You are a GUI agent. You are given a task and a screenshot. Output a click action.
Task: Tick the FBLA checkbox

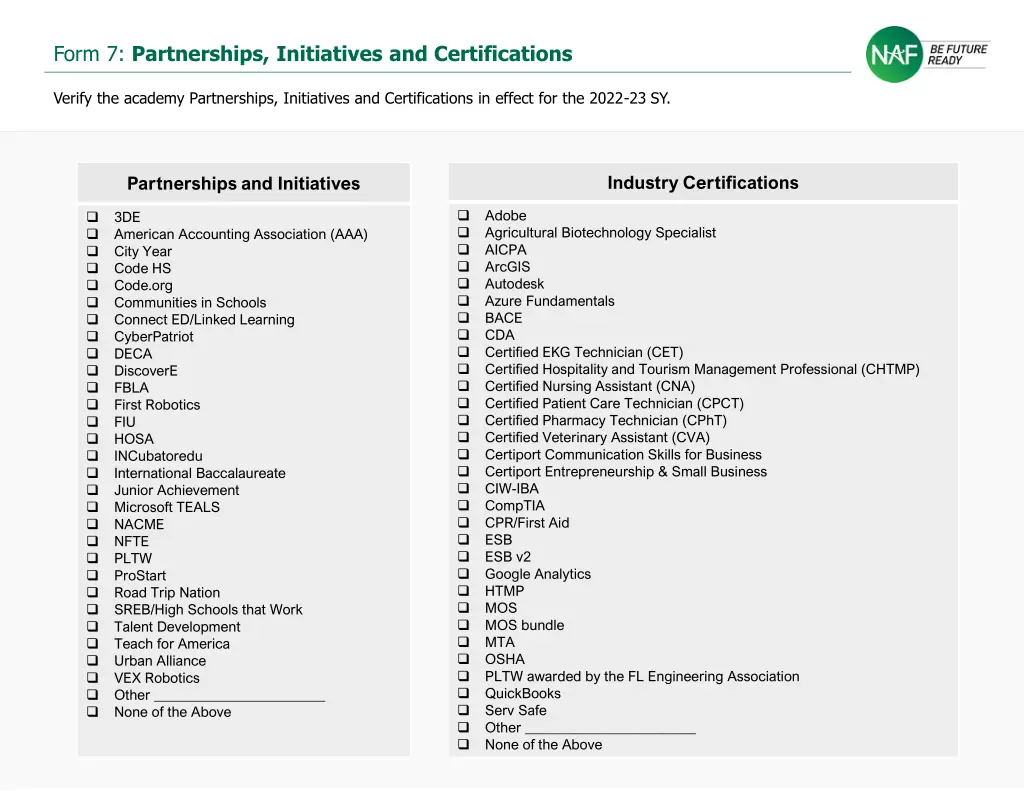93,387
